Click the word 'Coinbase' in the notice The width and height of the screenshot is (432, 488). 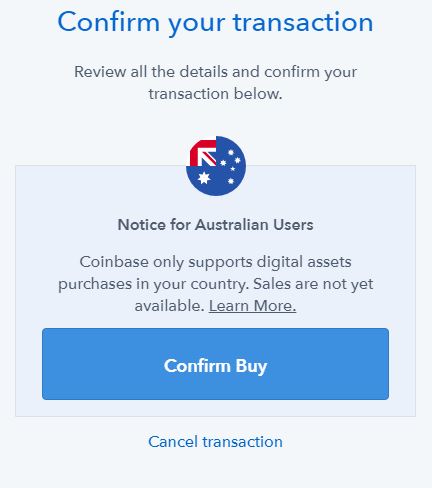click(114, 262)
